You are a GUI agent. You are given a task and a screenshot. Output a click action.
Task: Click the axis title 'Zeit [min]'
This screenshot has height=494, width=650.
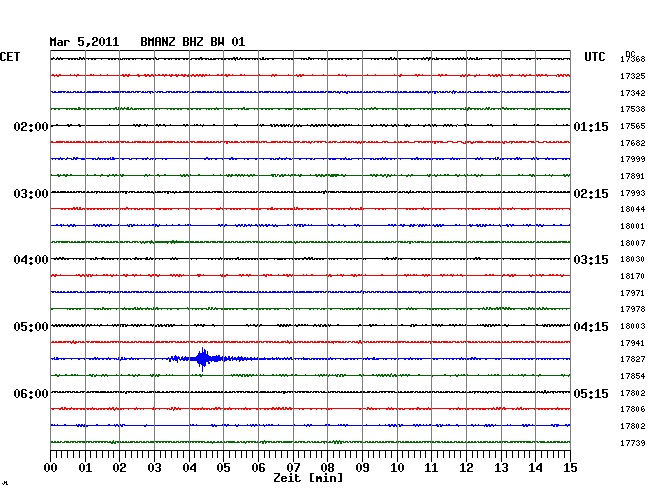tap(308, 478)
